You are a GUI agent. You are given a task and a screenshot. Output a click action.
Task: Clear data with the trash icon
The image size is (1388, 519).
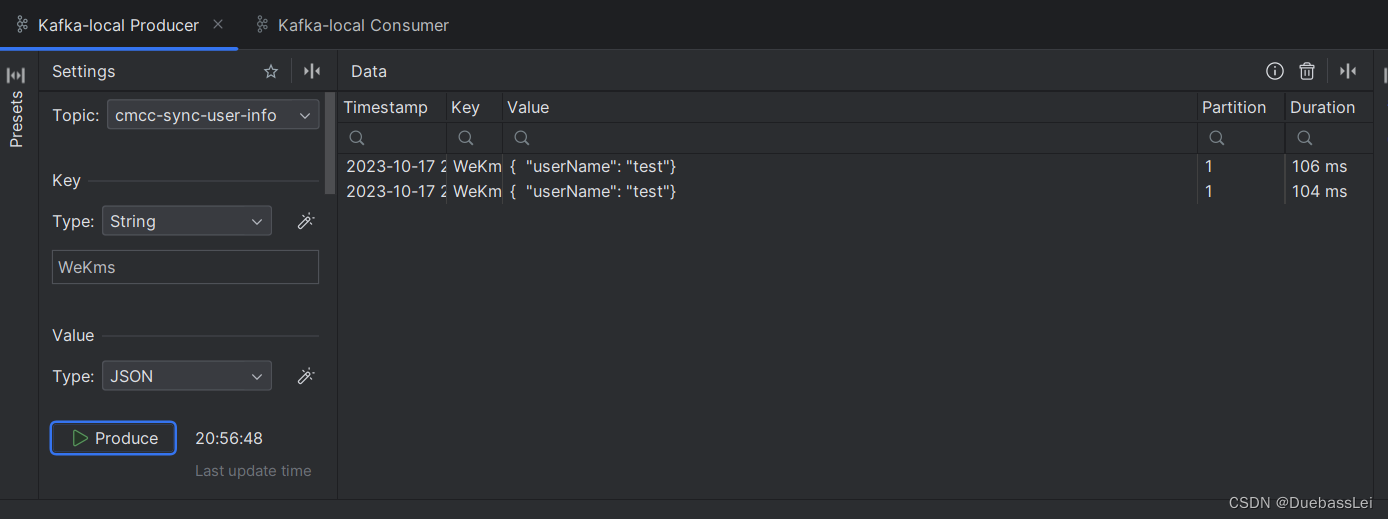pos(1307,71)
